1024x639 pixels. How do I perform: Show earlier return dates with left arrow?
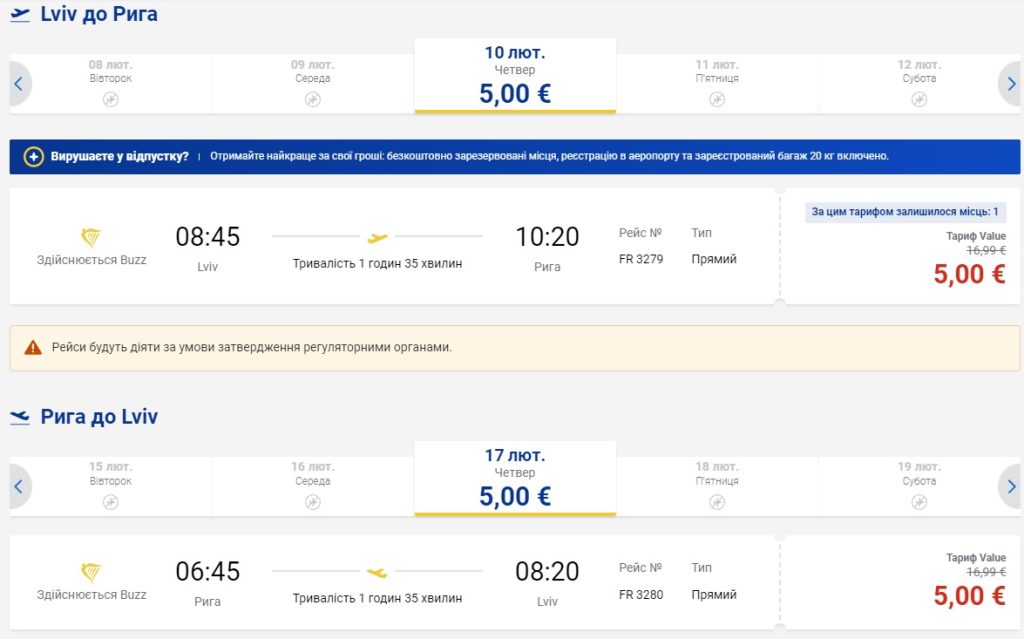pyautogui.click(x=19, y=487)
